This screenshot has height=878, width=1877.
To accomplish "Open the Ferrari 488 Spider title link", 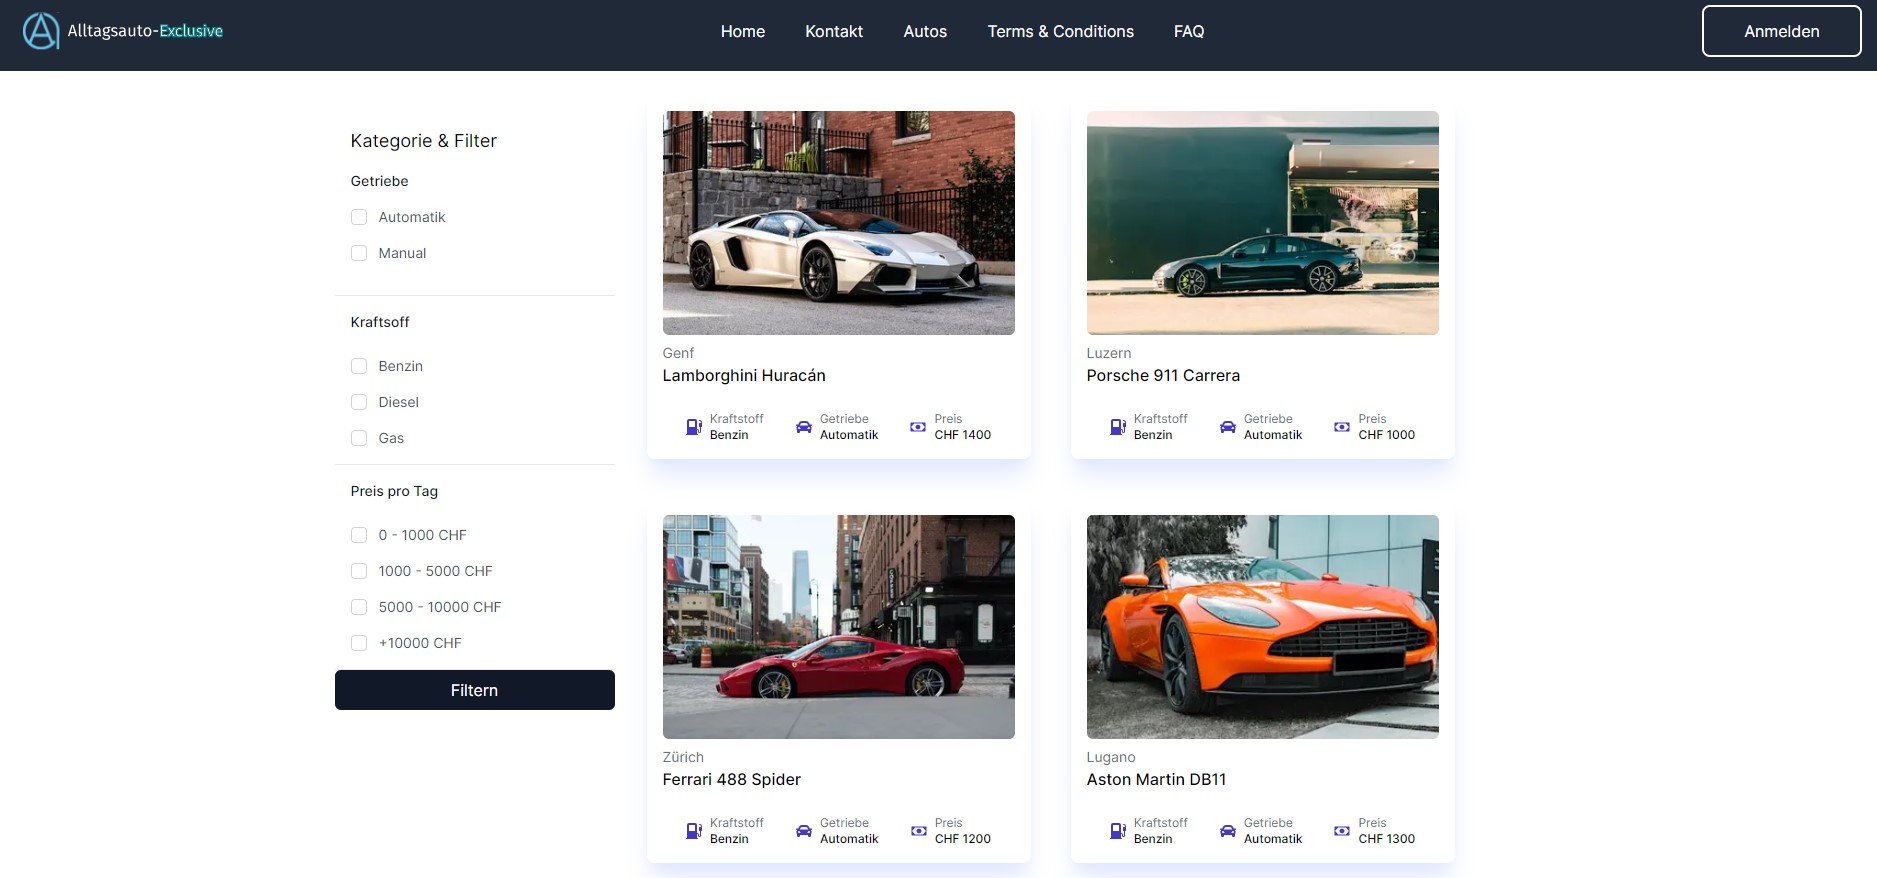I will tap(731, 779).
